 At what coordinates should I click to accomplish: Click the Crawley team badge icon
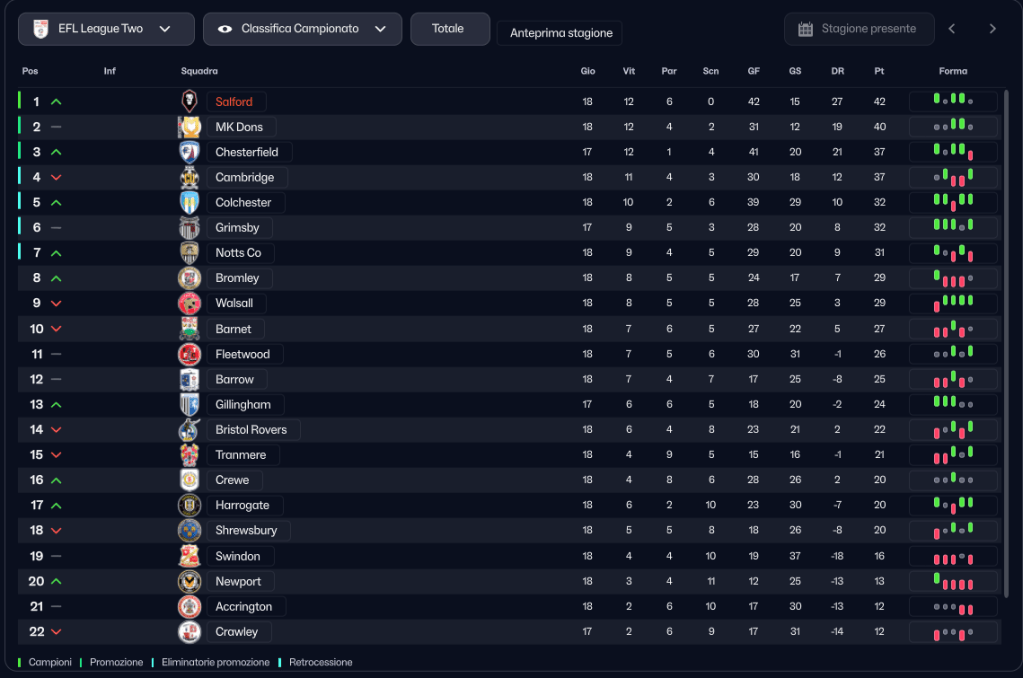pyautogui.click(x=189, y=632)
